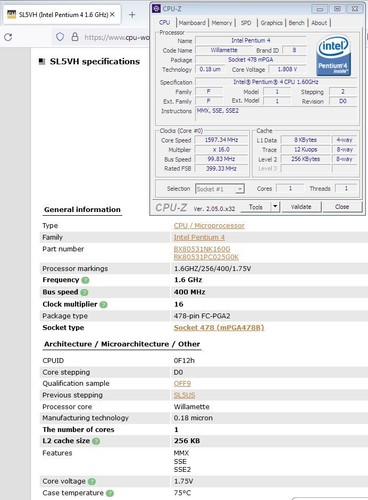This screenshot has height=500, width=368.
Task: Click the help icon beside Core voltage
Action: pyautogui.click(x=92, y=482)
